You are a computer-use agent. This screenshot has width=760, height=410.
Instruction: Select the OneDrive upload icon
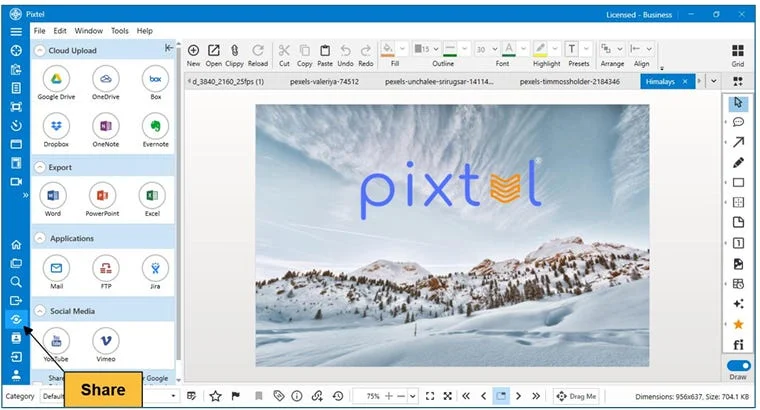click(106, 79)
